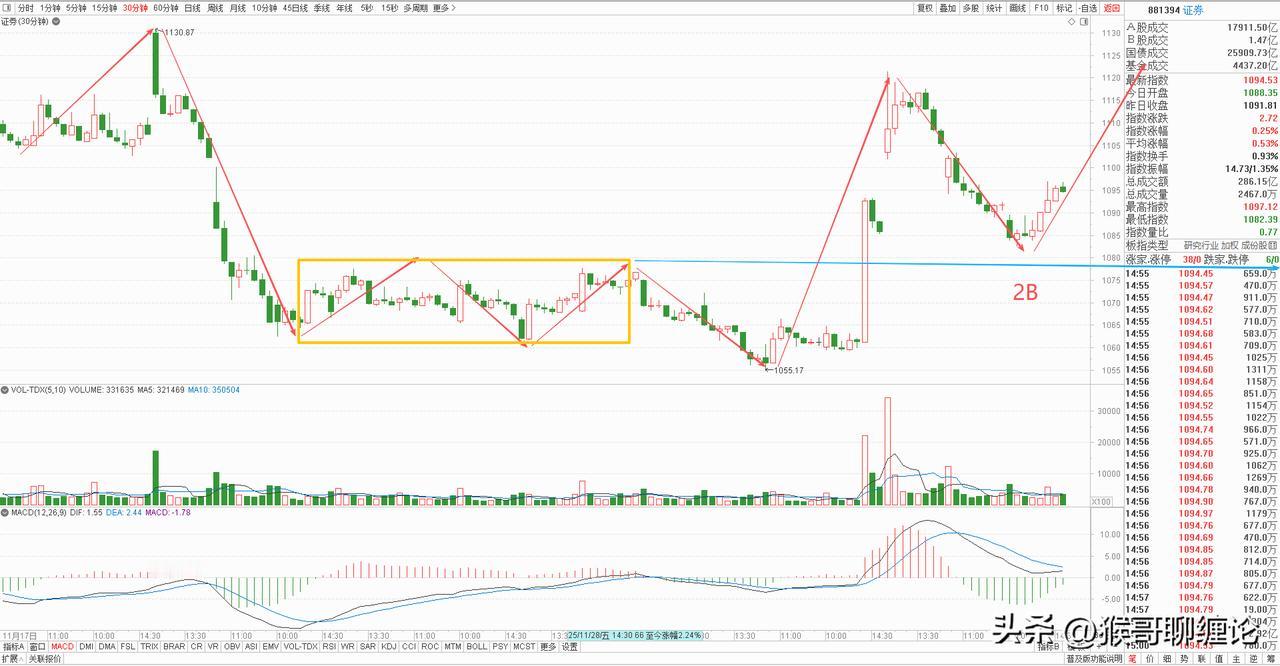1280x666 pixels.
Task: Select OBV indicator tab
Action: pos(231,647)
